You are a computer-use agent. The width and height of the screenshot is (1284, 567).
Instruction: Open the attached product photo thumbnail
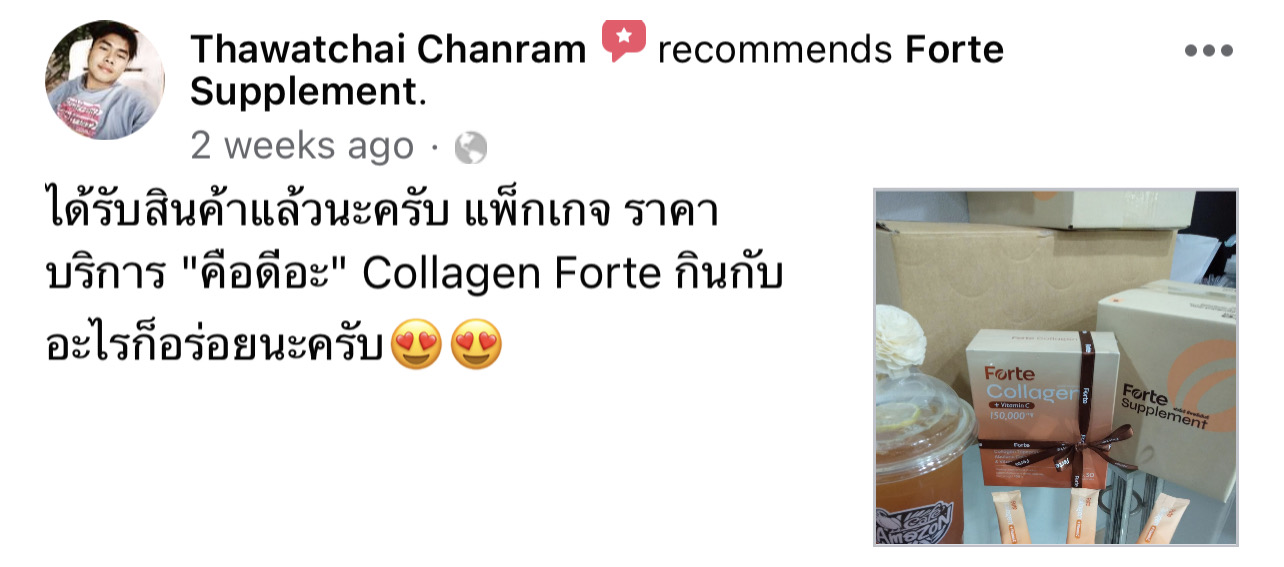tap(1056, 367)
